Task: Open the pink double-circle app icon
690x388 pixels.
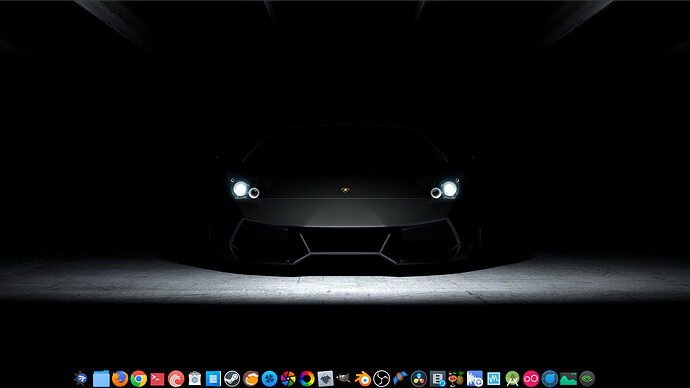Action: (x=531, y=378)
